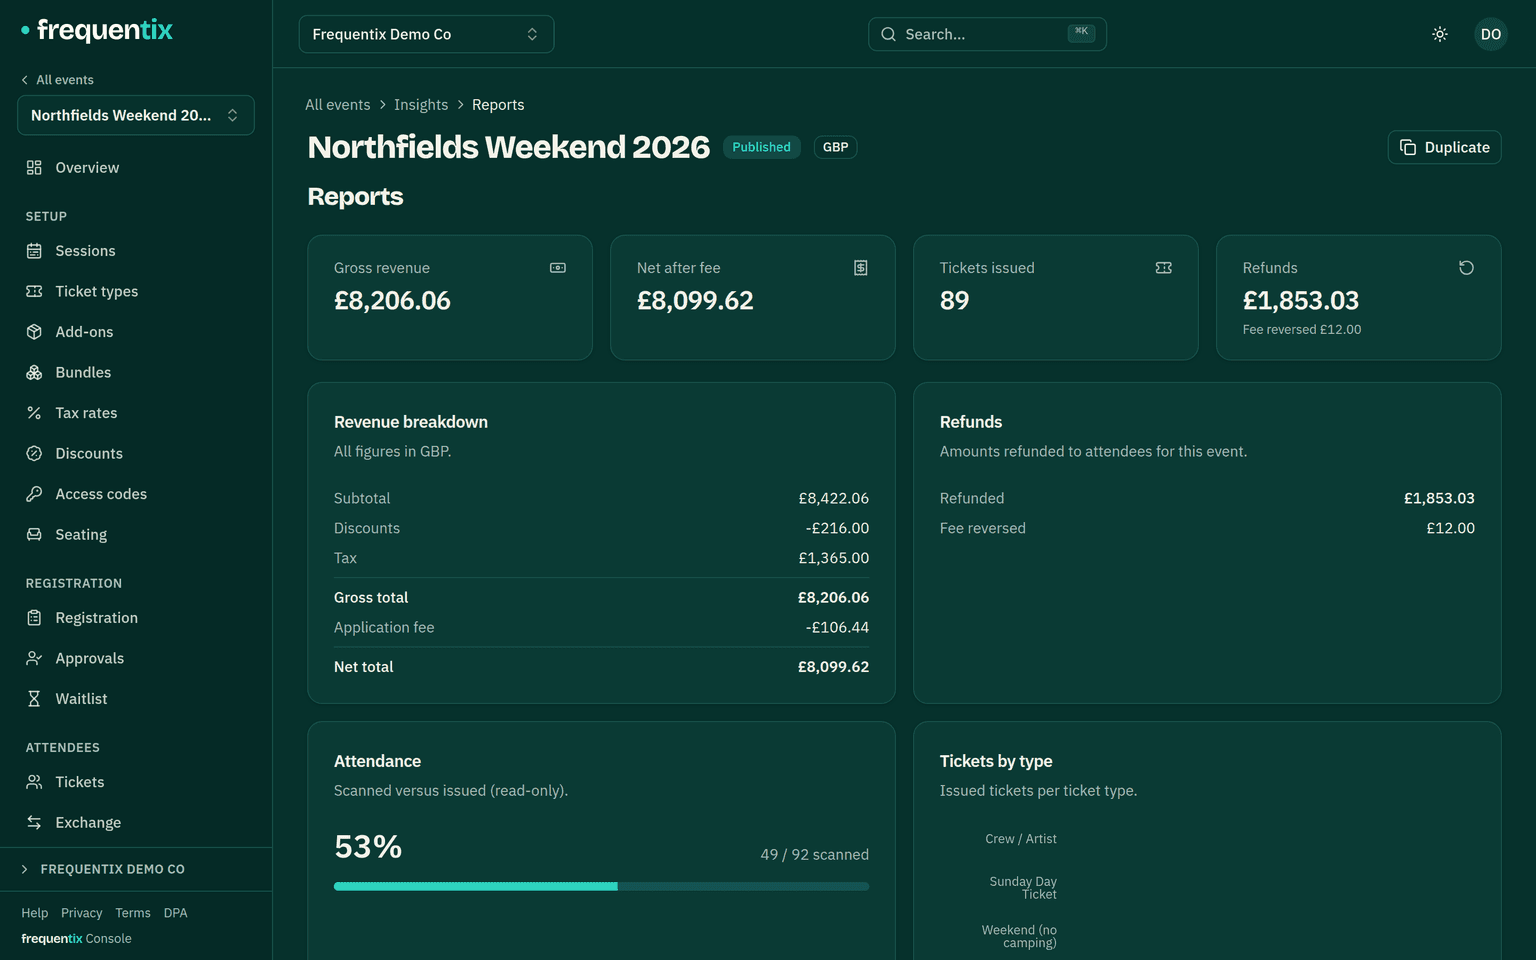Click the 53% attendance figure
The image size is (1536, 960).
[368, 847]
